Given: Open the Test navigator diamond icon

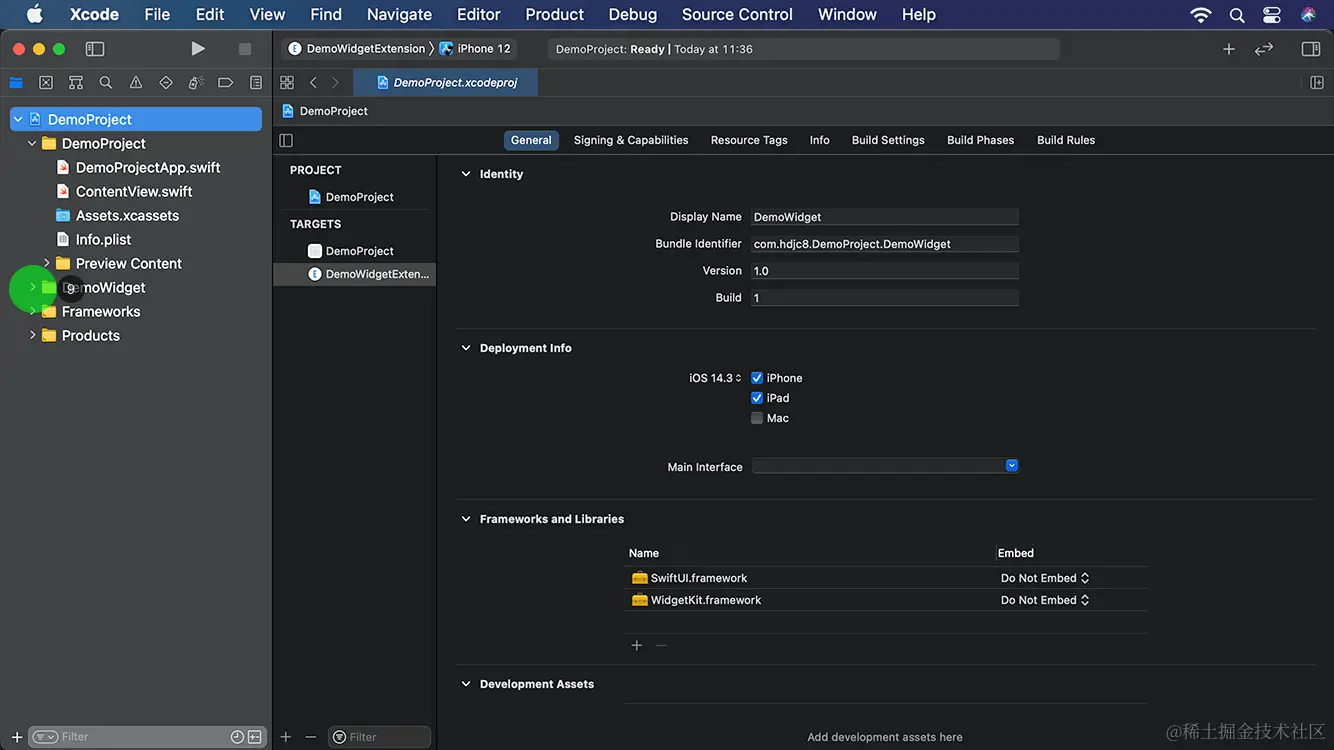Looking at the screenshot, I should click(166, 83).
